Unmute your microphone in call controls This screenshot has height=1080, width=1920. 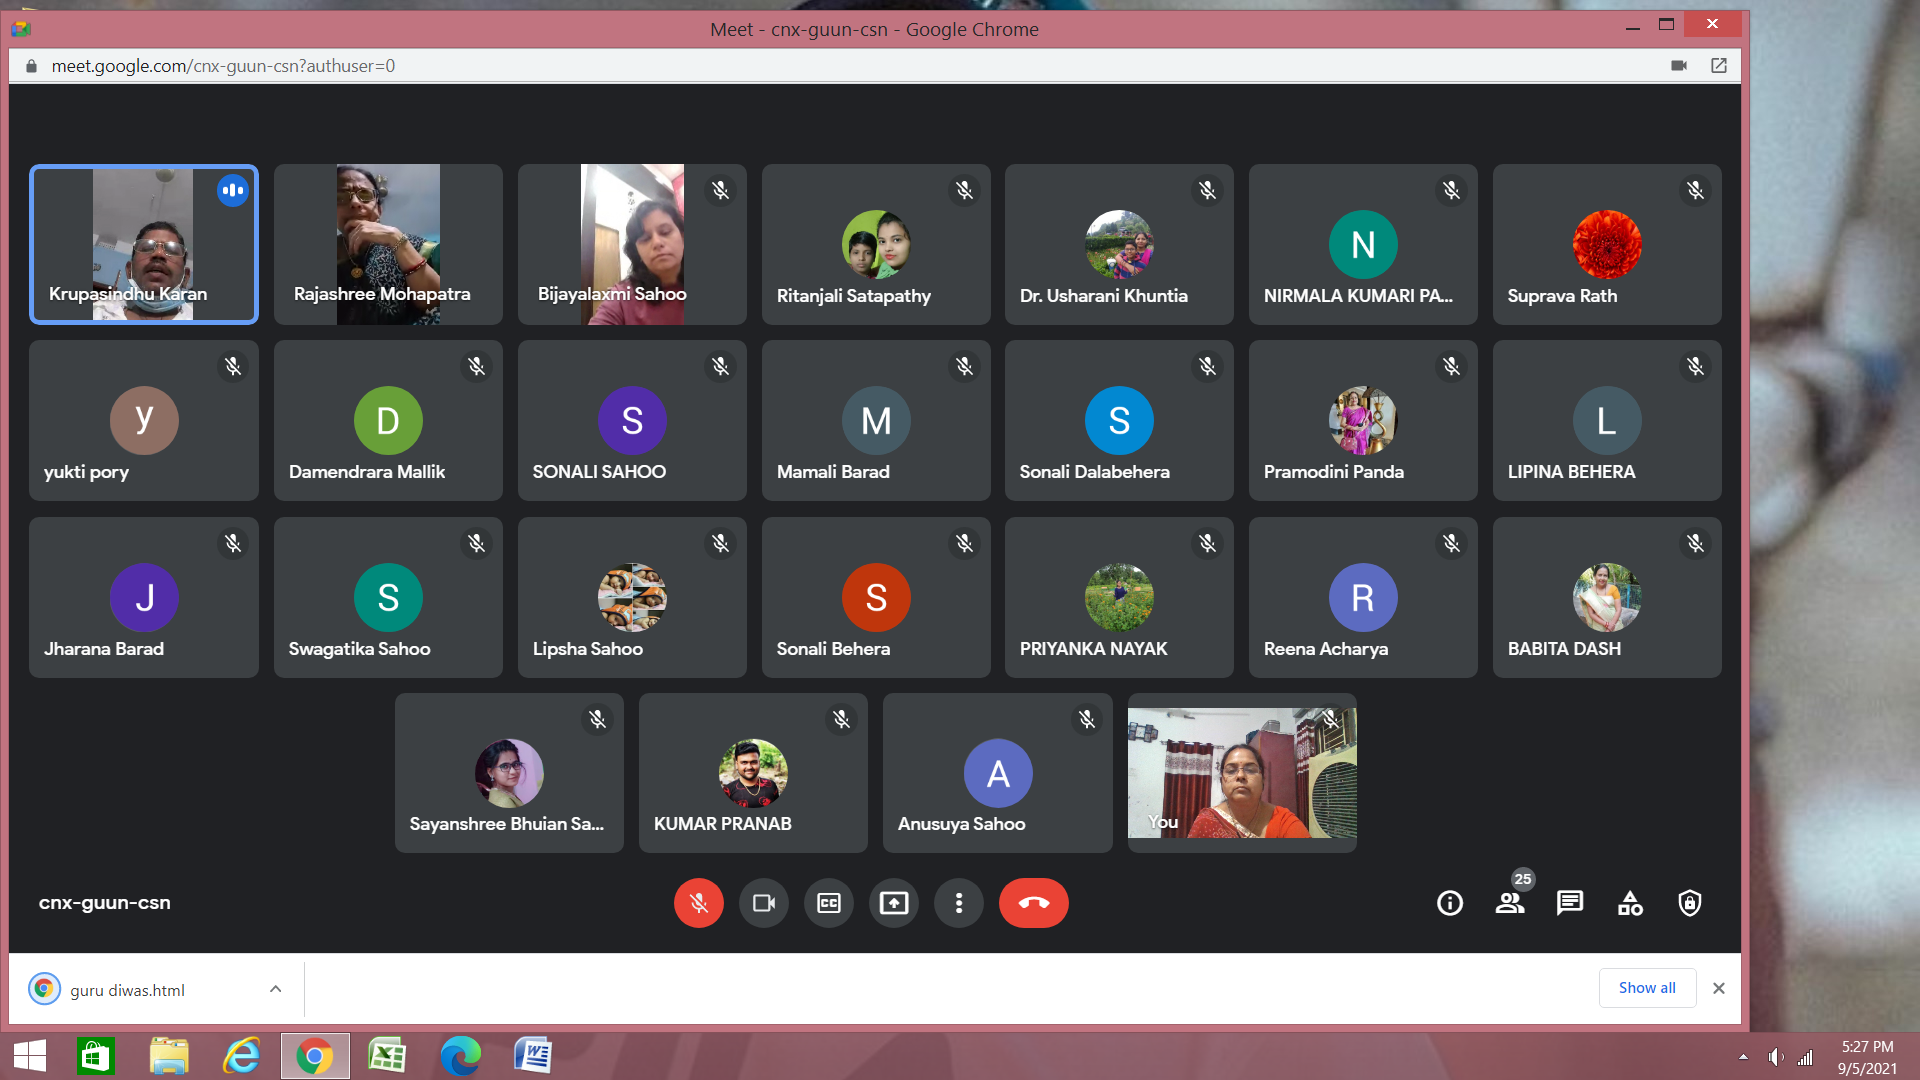pos(698,903)
